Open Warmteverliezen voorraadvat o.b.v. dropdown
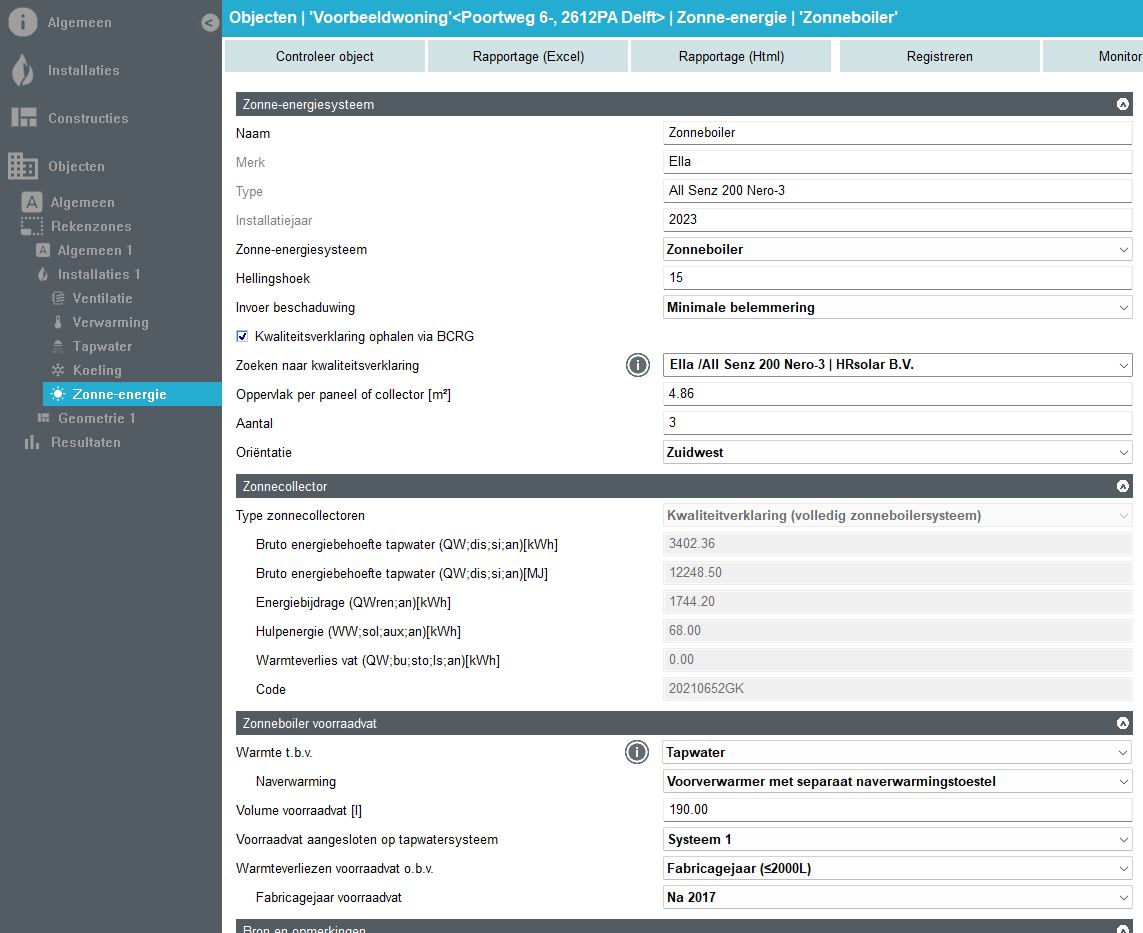The image size is (1143, 933). coord(897,869)
